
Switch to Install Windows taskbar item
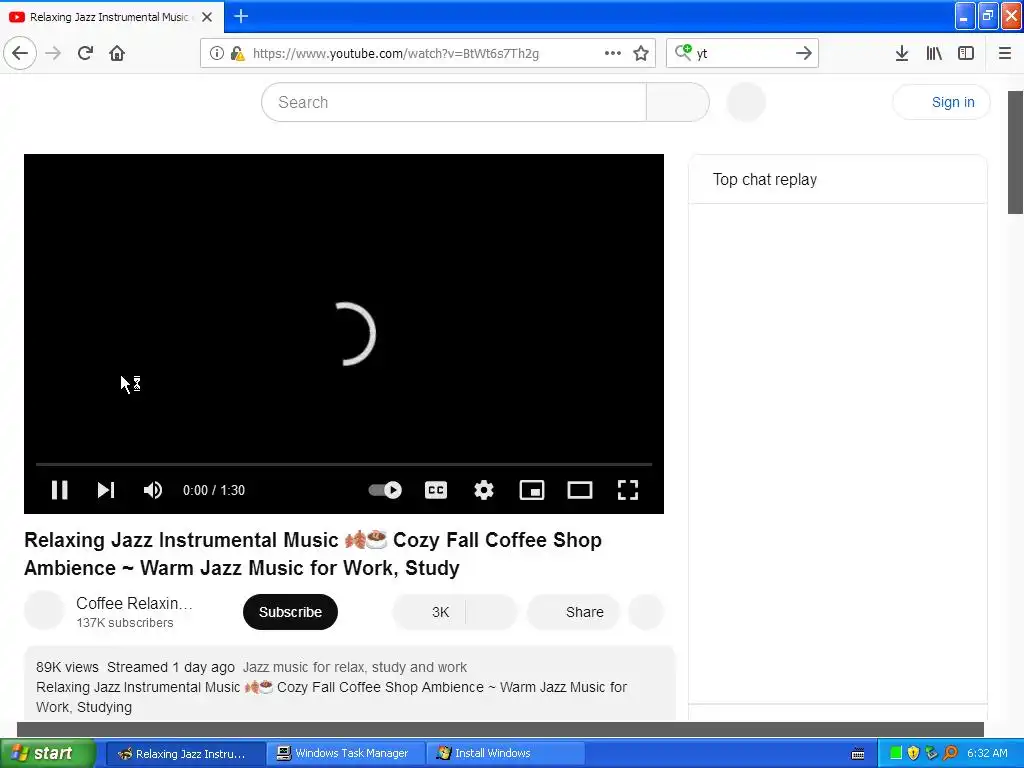[x=505, y=753]
